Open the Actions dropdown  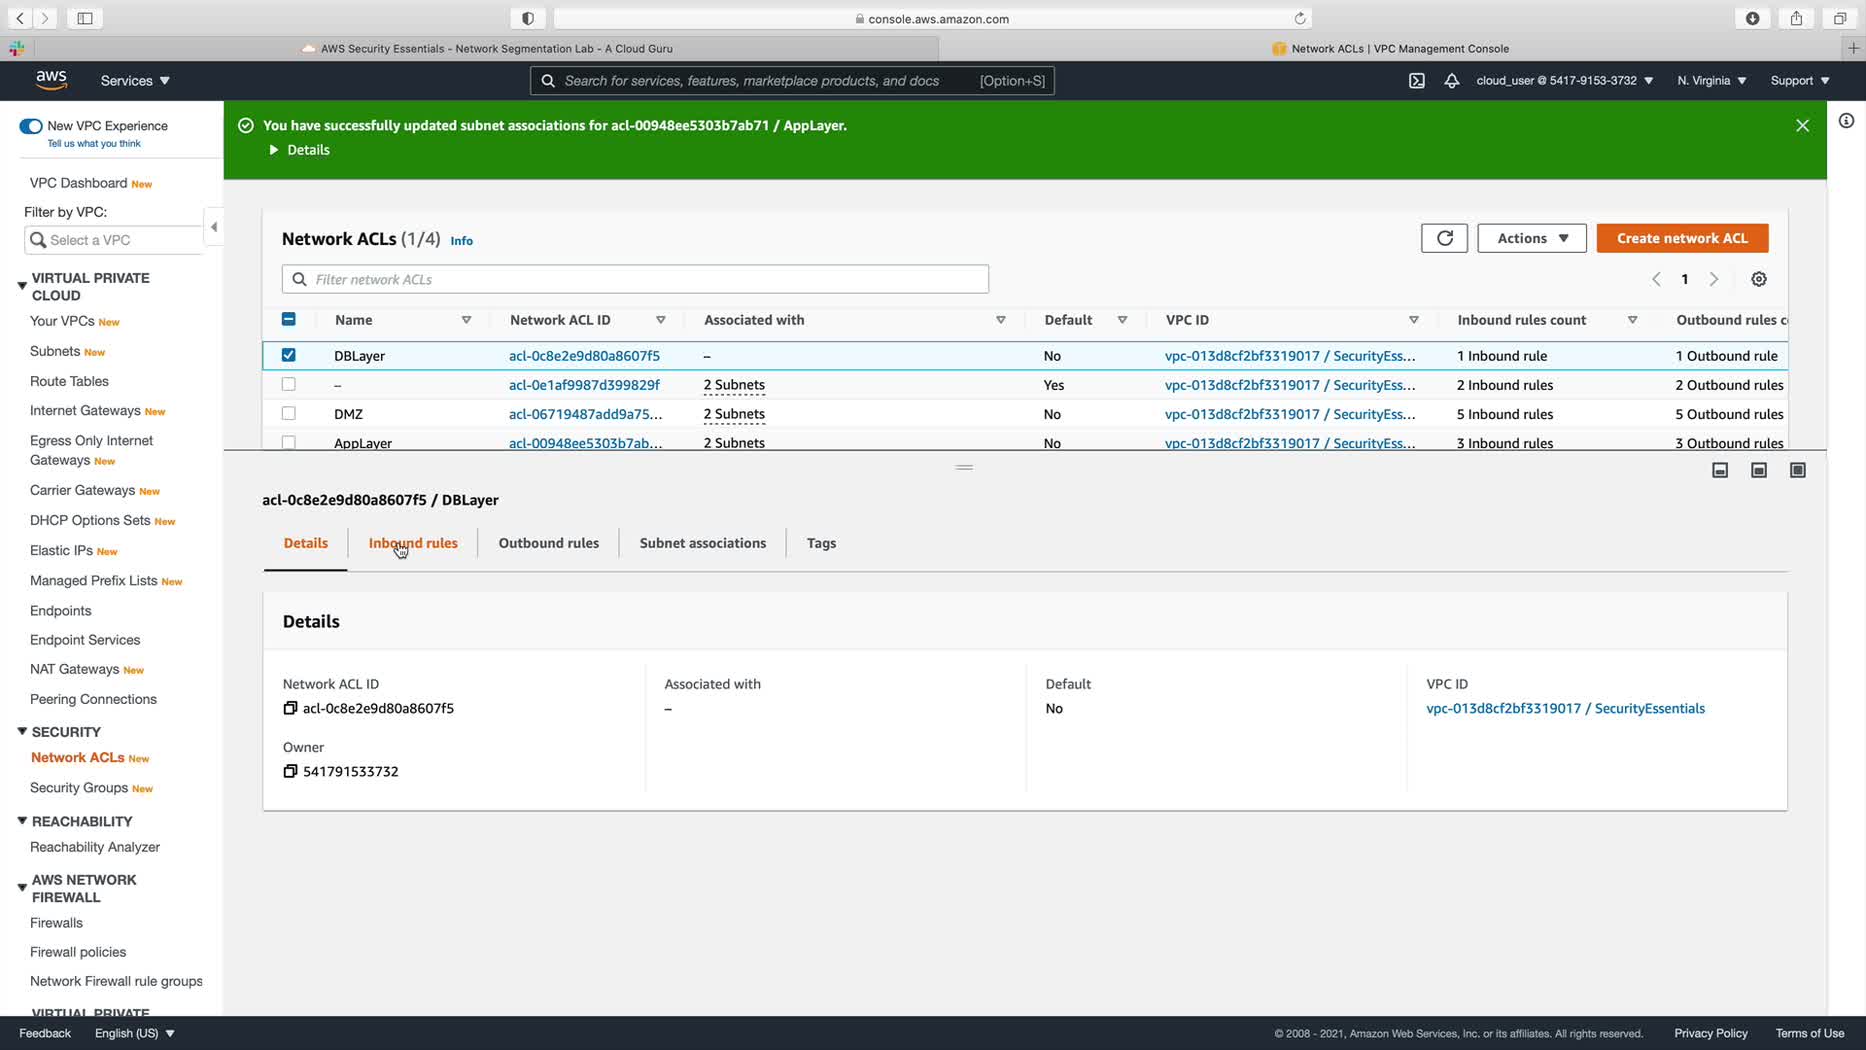tap(1531, 238)
